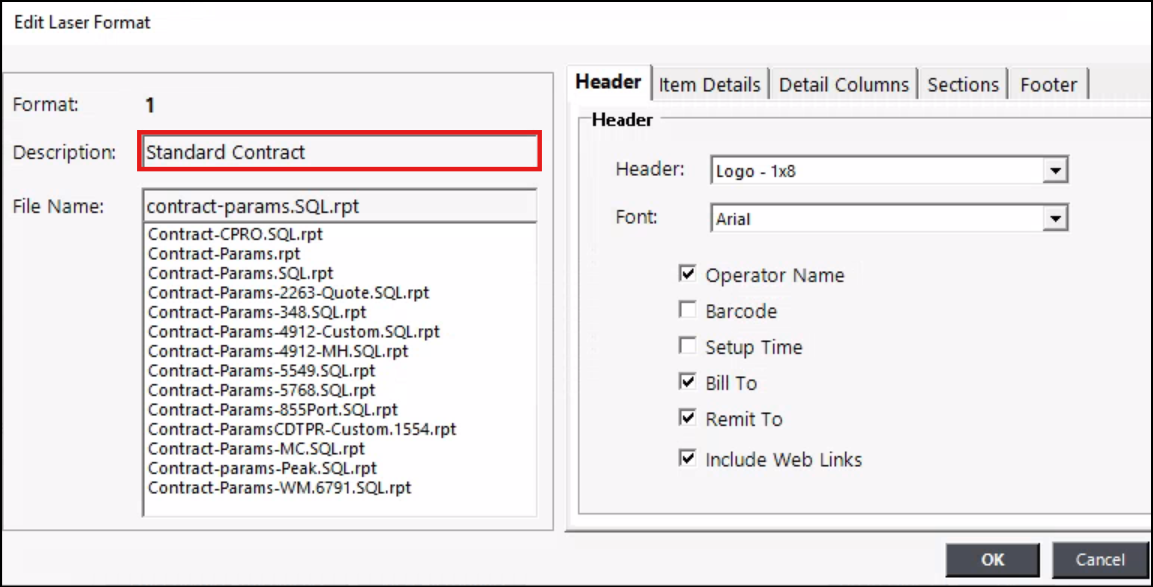Image resolution: width=1153 pixels, height=587 pixels.
Task: Cancel the Edit Laser Format dialog
Action: 1100,560
